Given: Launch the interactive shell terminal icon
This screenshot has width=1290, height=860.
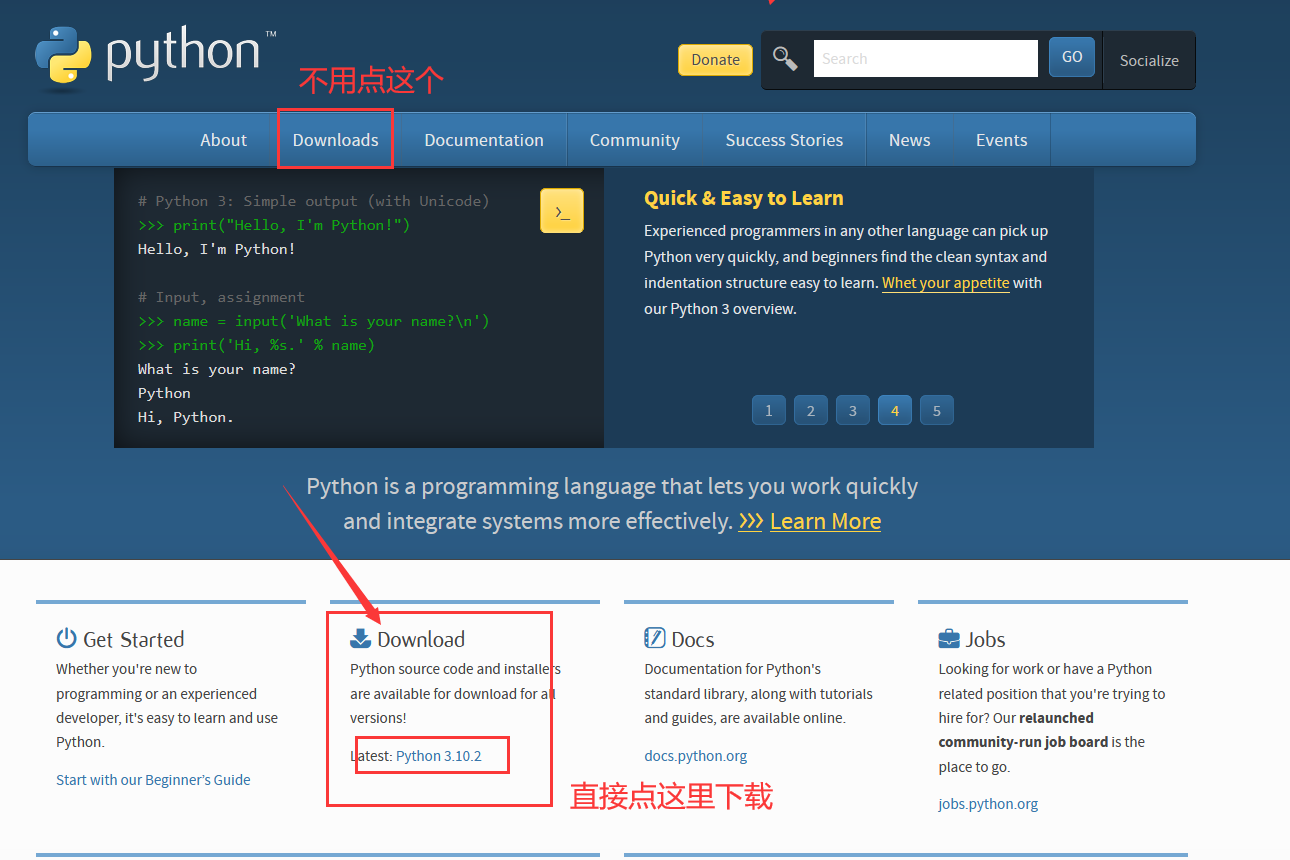Looking at the screenshot, I should pos(562,211).
